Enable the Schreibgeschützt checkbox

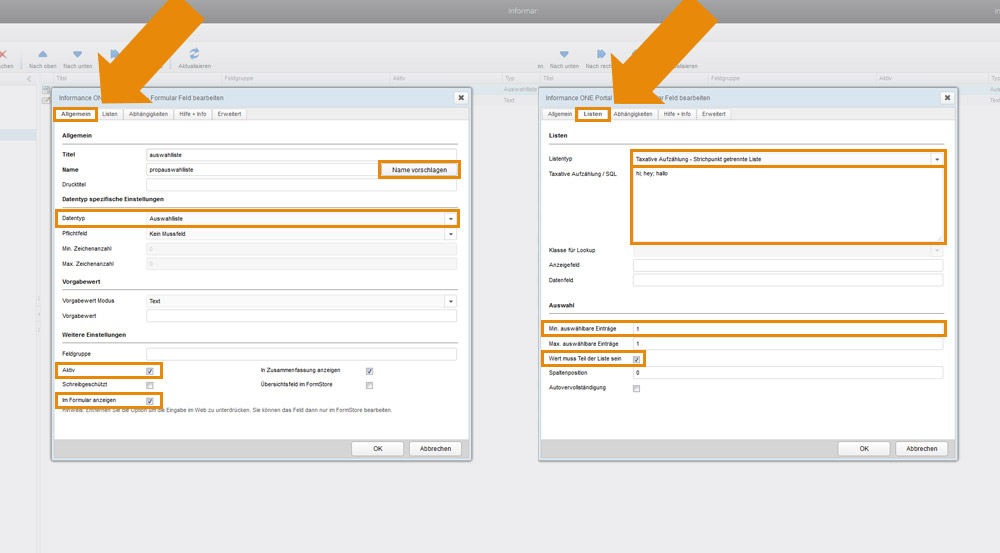150,385
